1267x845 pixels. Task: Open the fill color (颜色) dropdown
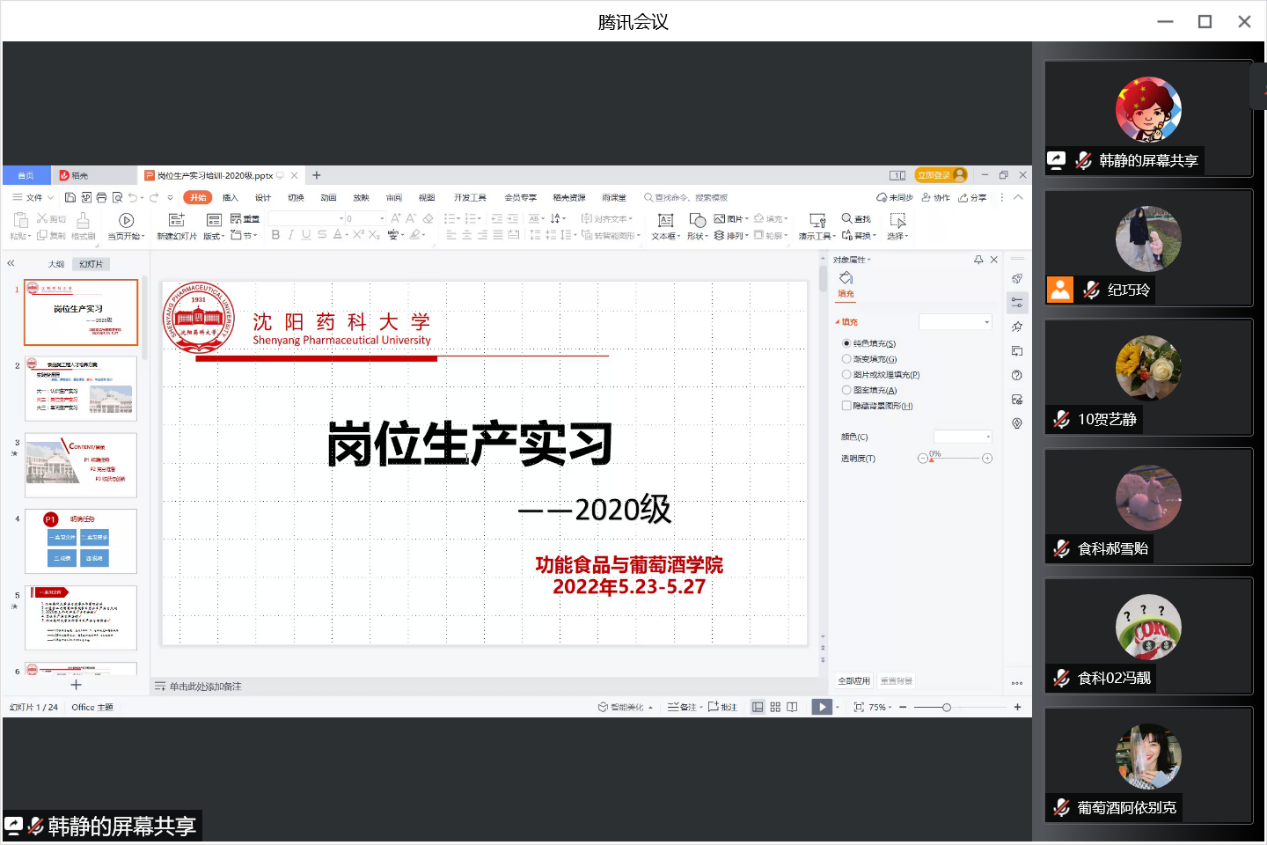coord(963,437)
